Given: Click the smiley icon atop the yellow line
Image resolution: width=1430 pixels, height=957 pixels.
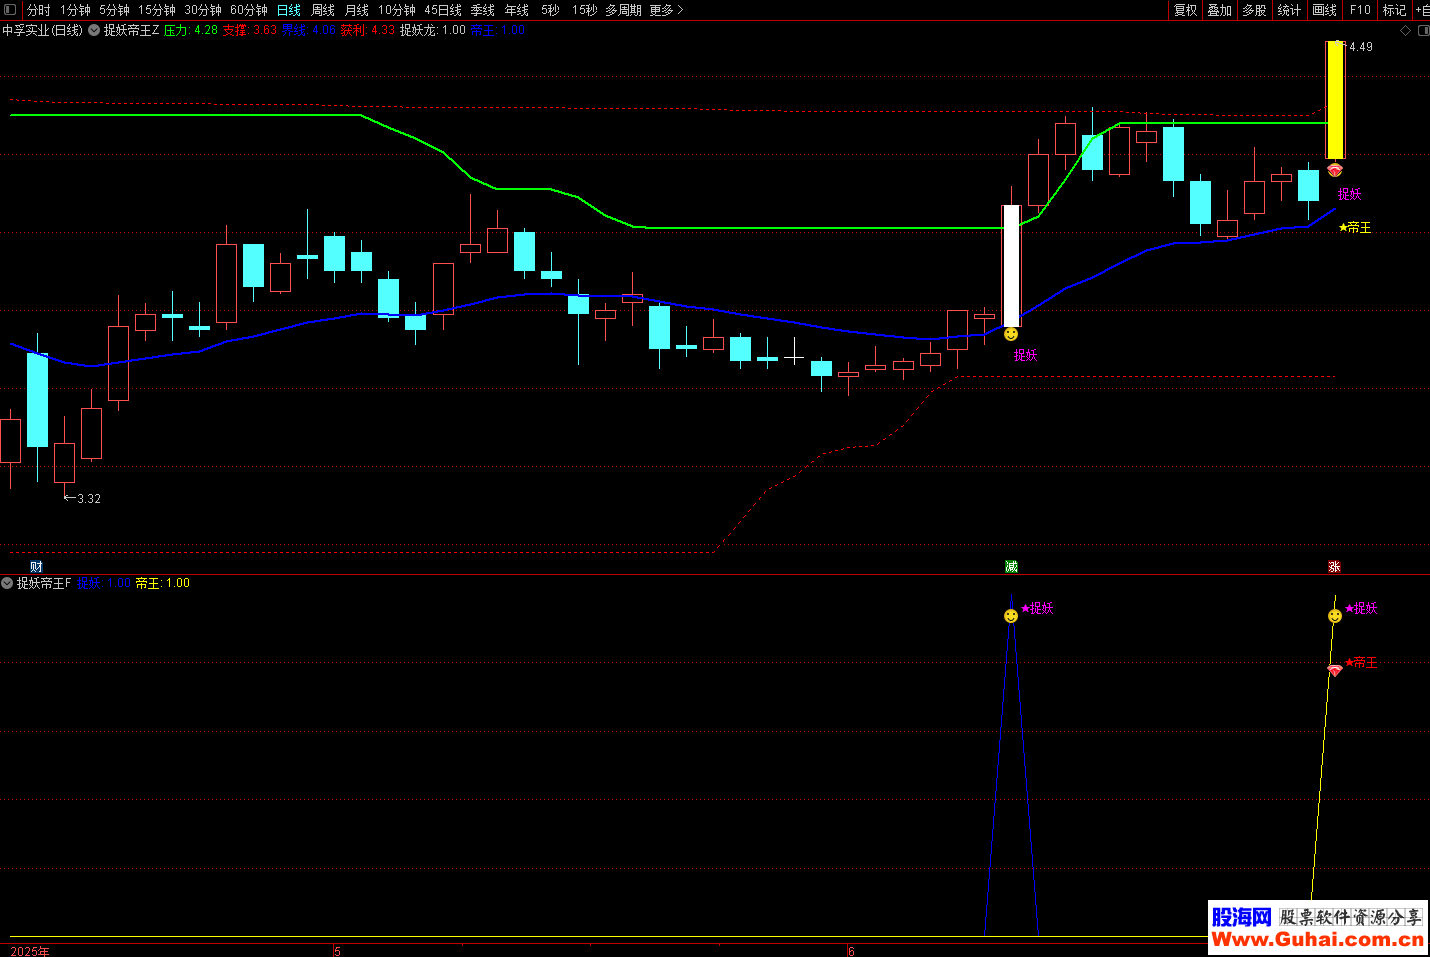Looking at the screenshot, I should [x=1335, y=616].
